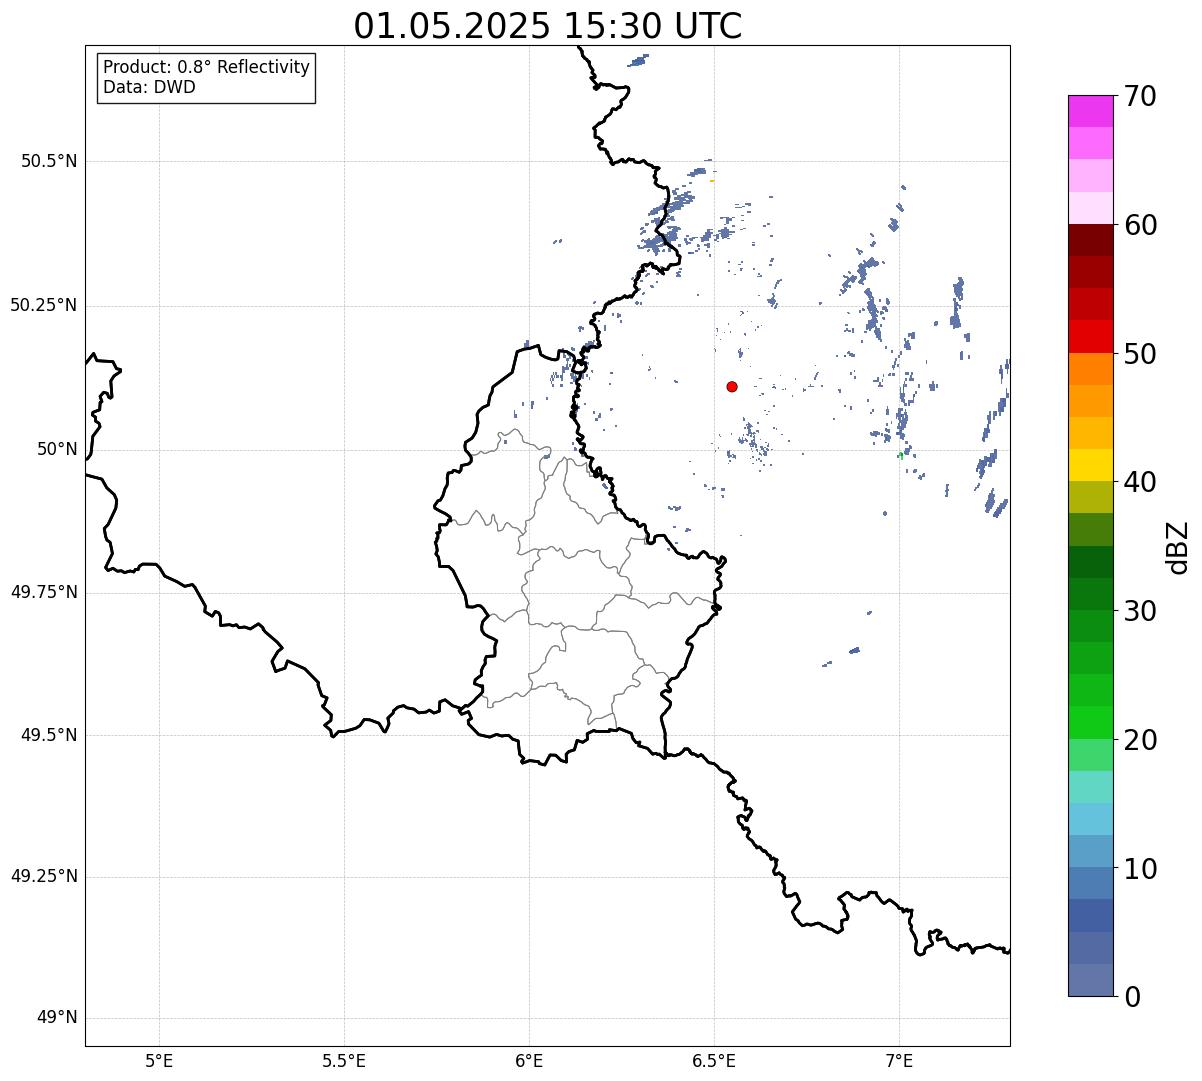Select the "Product: 0.8° Reflectivity" label
1202x1081 pixels.
[207, 67]
